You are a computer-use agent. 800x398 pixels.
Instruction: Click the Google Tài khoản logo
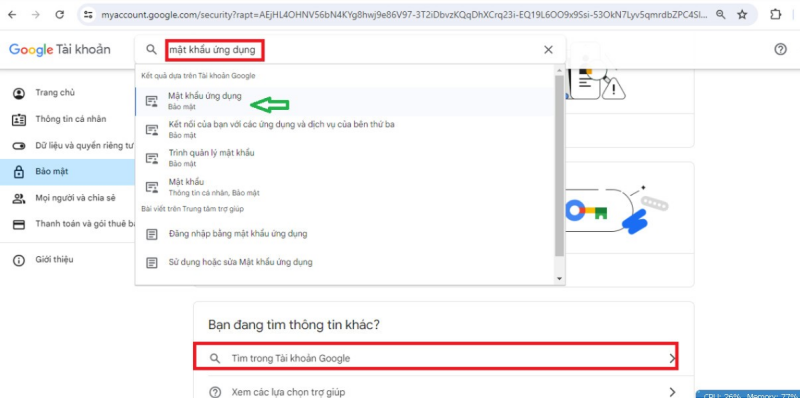(60, 49)
